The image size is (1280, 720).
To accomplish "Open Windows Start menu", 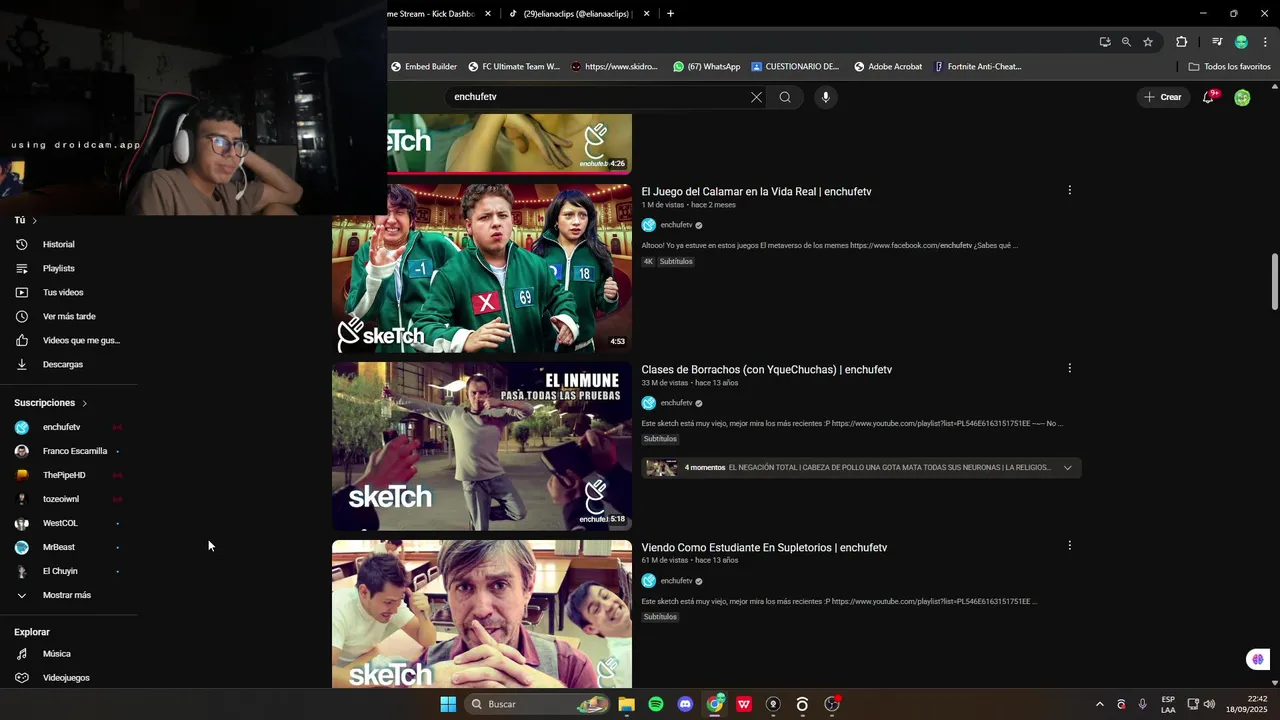I will pos(448,704).
